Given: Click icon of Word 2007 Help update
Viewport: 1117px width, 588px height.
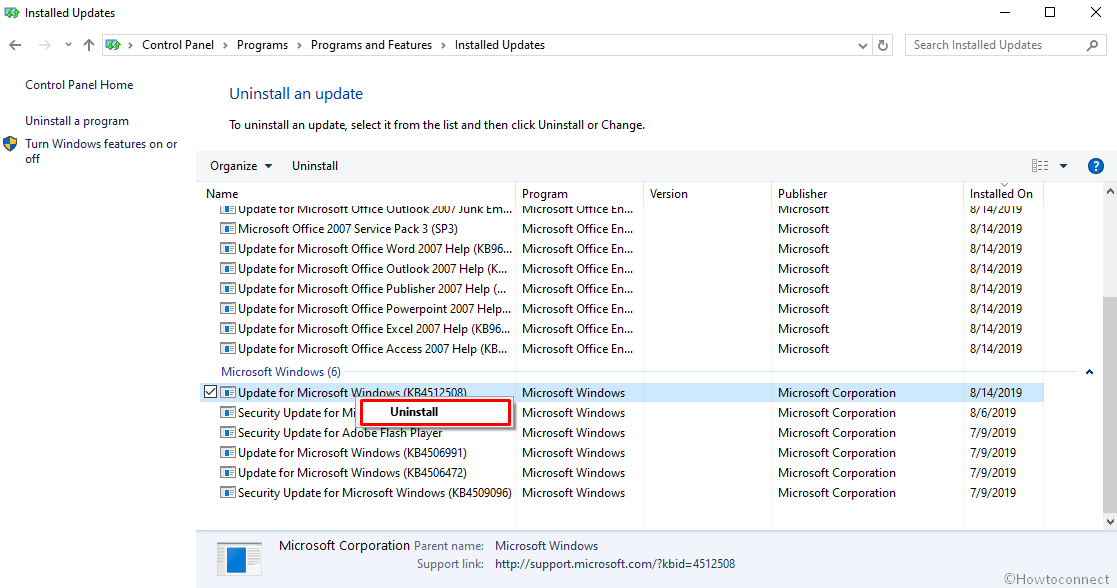Looking at the screenshot, I should coord(228,249).
